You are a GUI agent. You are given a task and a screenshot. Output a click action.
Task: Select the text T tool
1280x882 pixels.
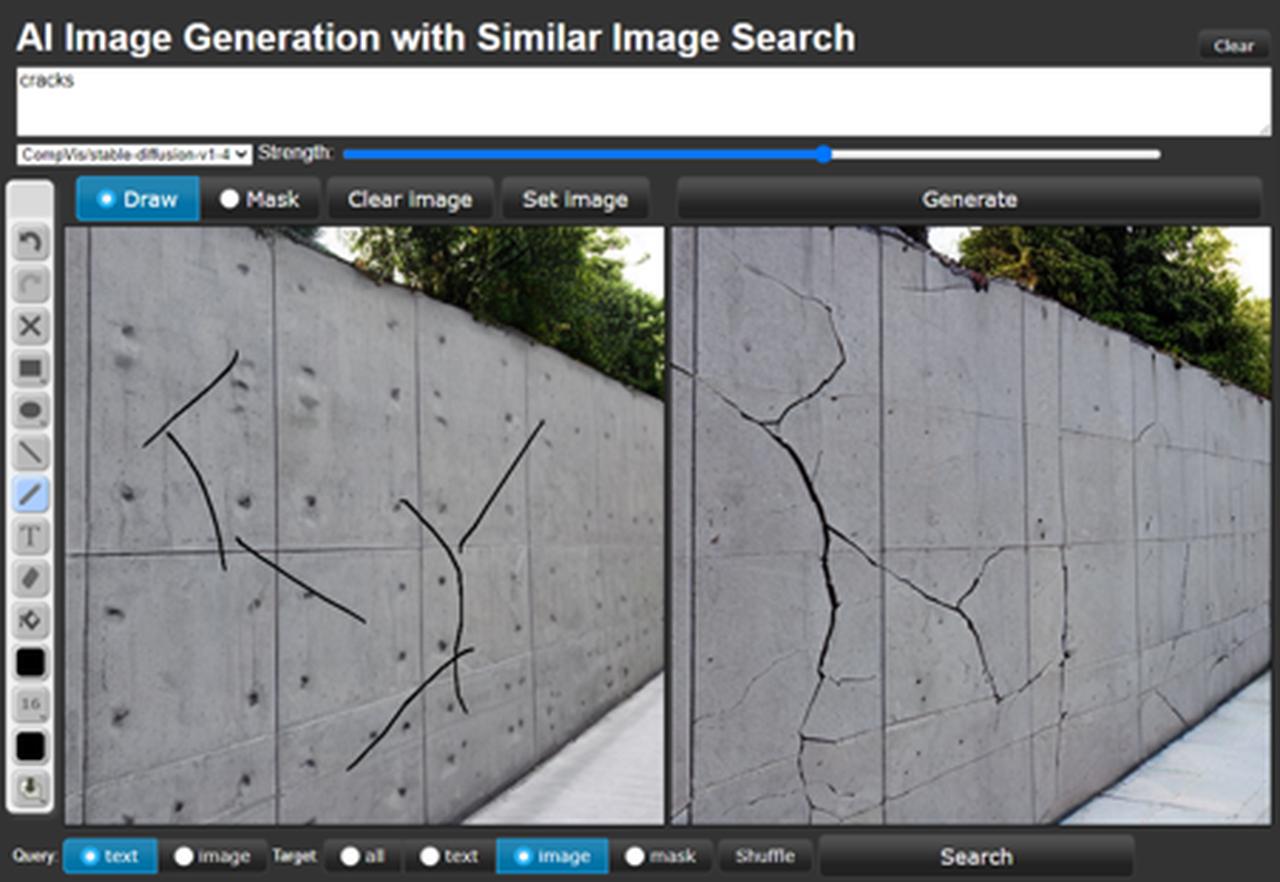(30, 536)
